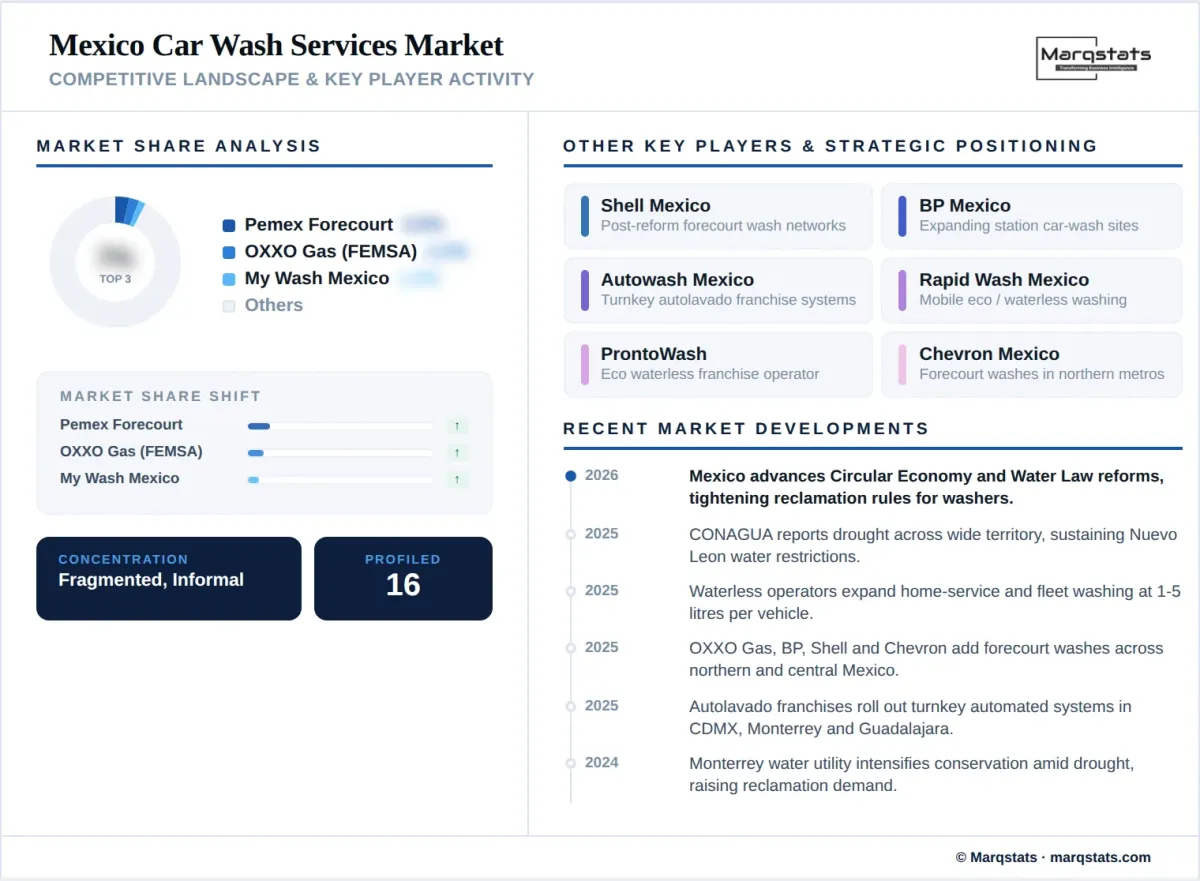Click the 2024 timeline marker dot

571,763
